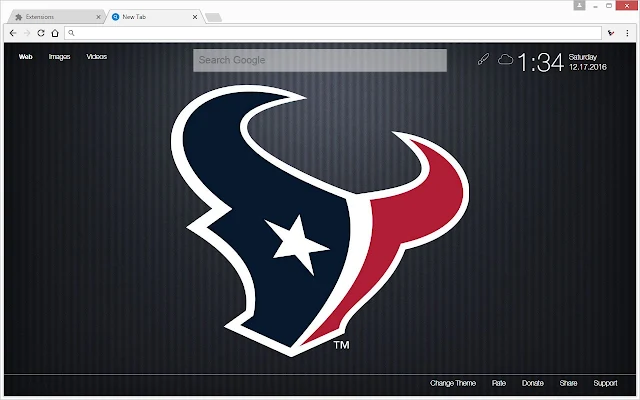
Task: Select the New Tab tab
Action: tap(153, 17)
